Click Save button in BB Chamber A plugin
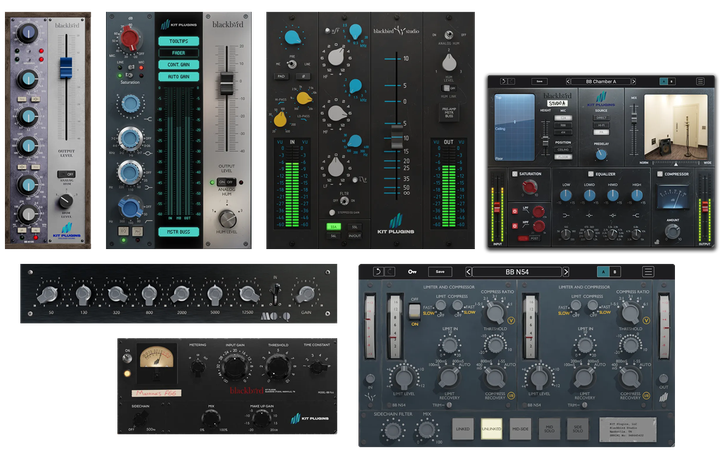Viewport: 720px width, 458px height. click(x=540, y=81)
